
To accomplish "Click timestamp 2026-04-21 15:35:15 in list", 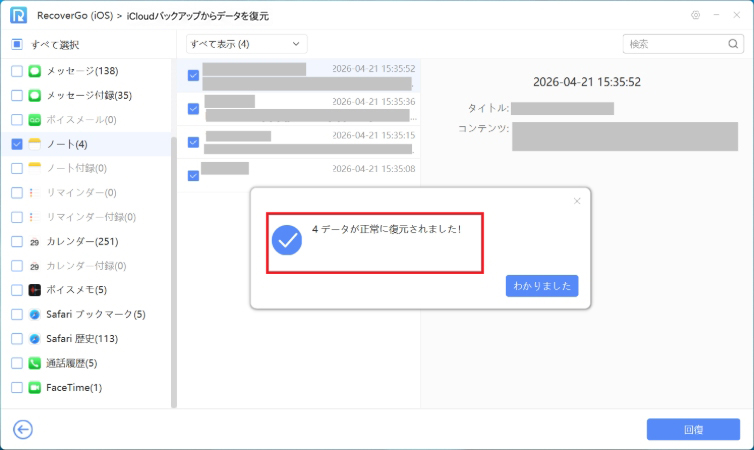I will [374, 136].
